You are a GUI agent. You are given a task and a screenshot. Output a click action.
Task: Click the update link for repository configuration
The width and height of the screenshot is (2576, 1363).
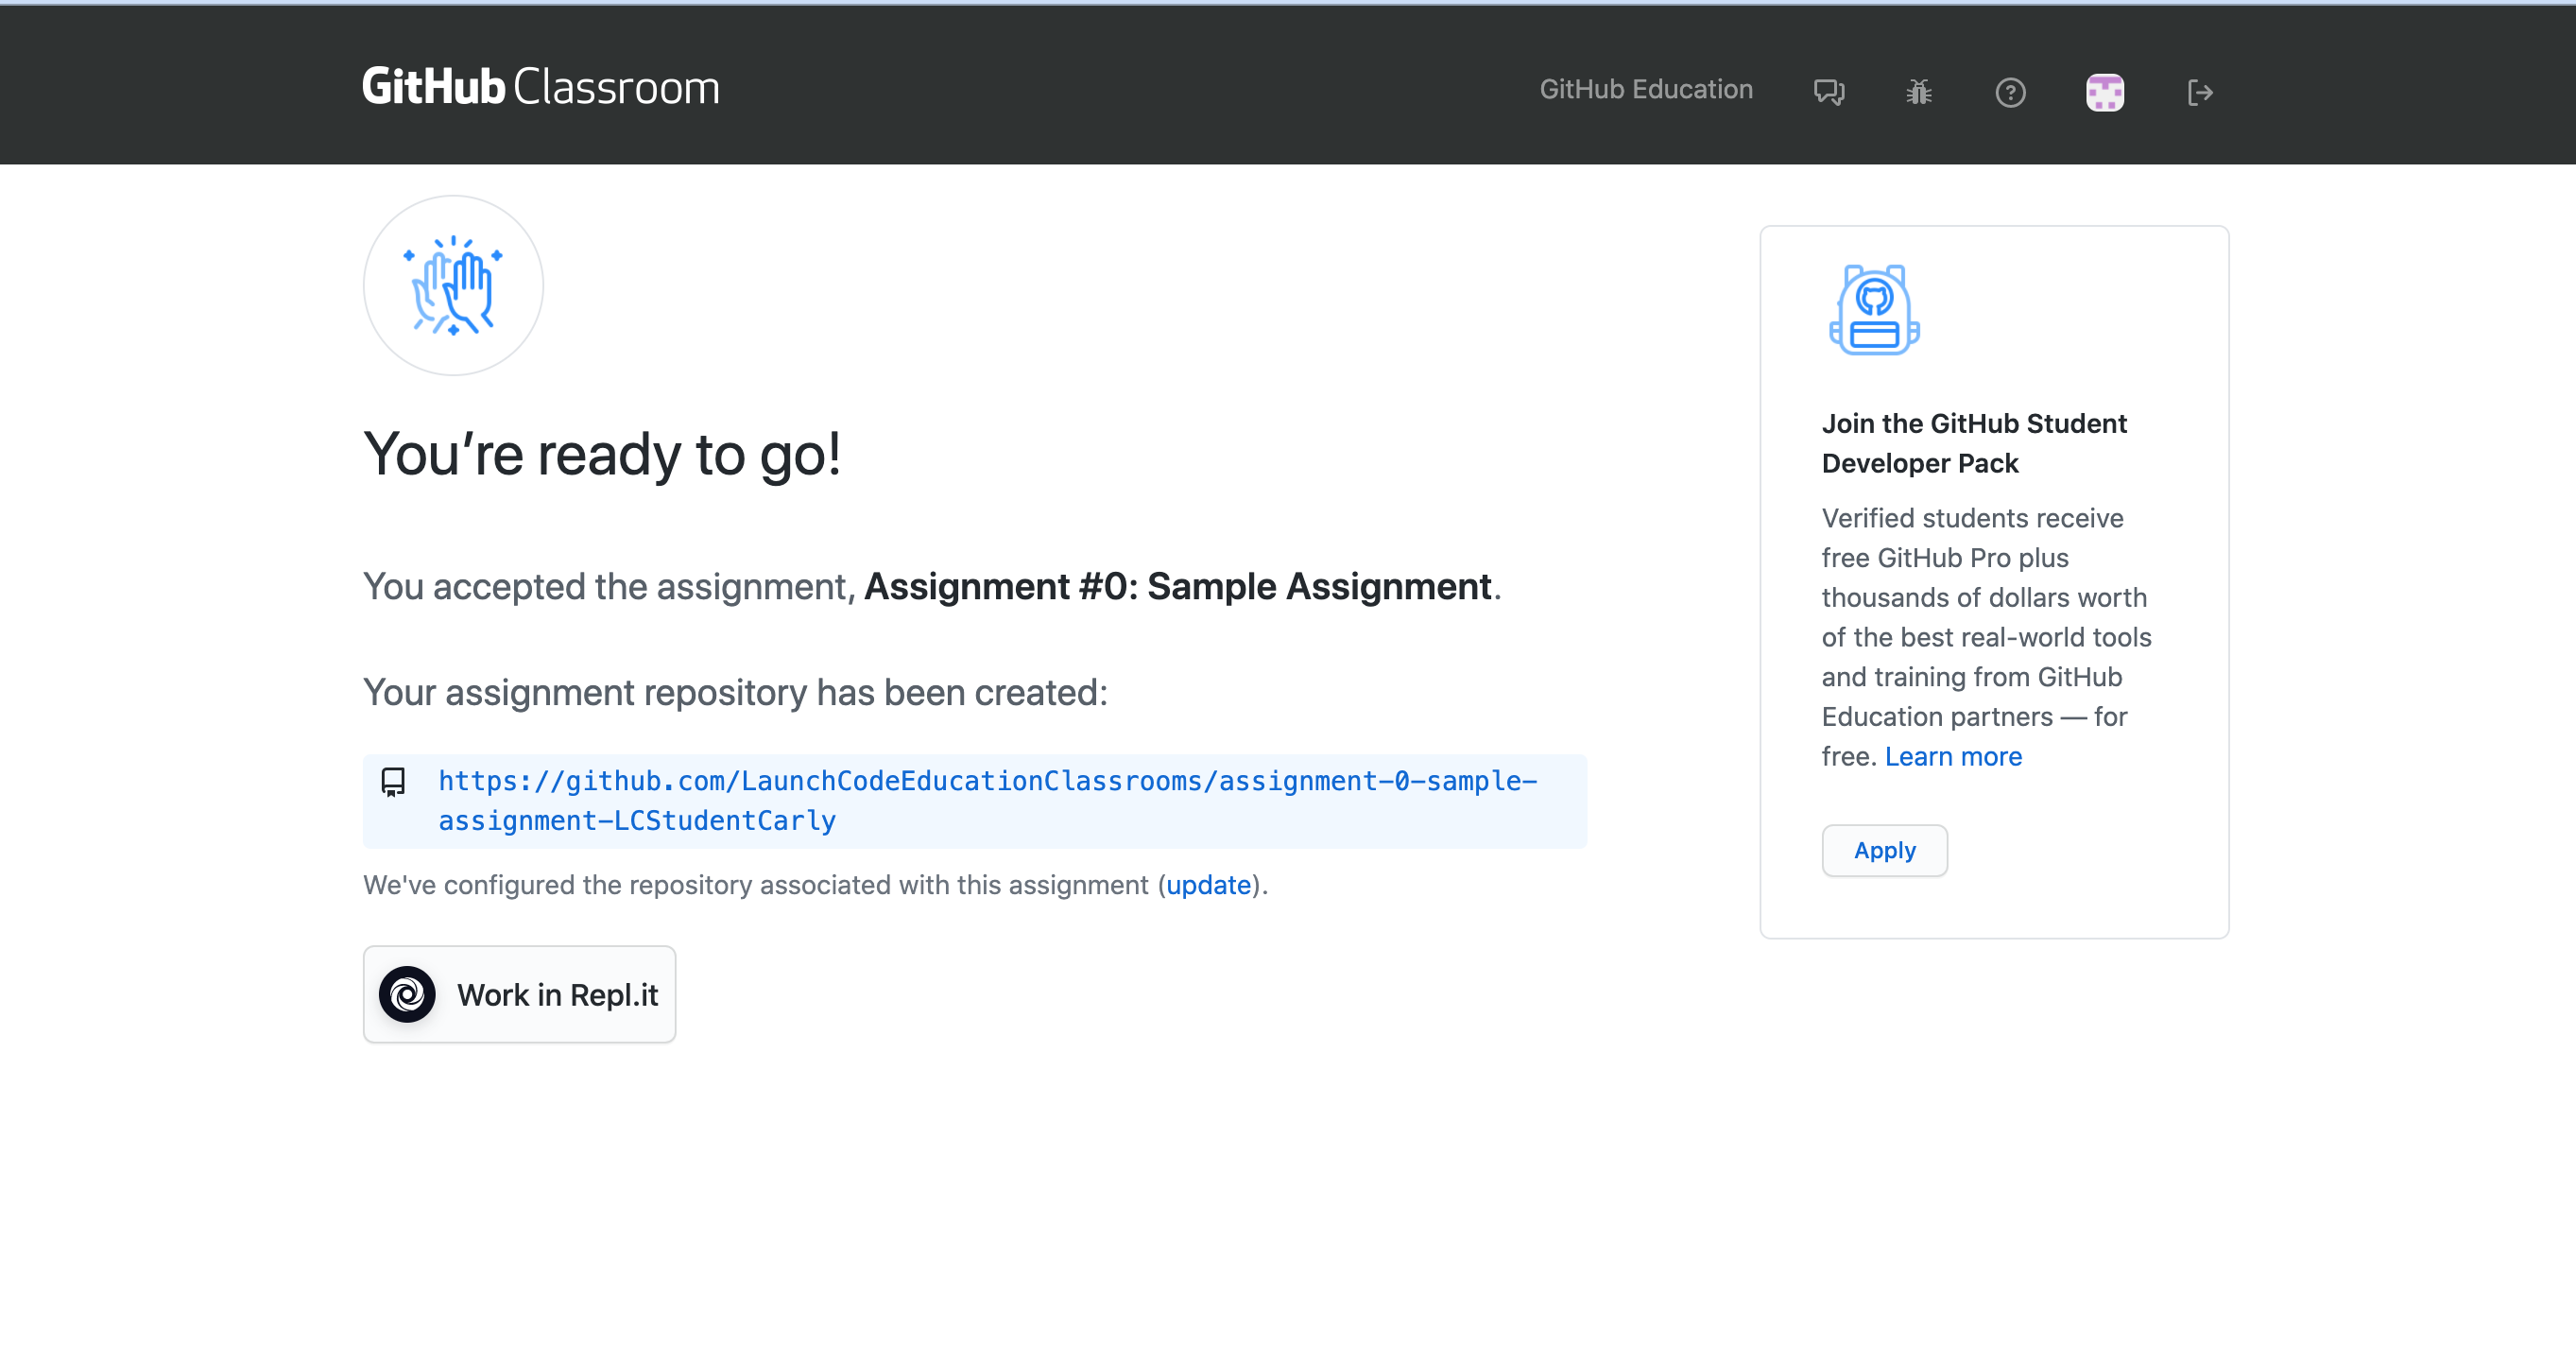(x=1208, y=885)
